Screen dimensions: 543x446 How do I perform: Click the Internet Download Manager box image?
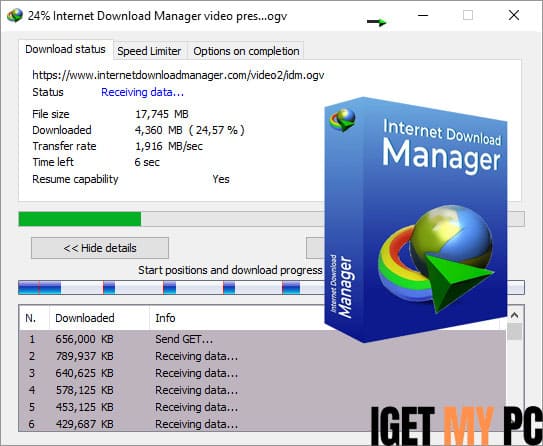click(x=416, y=220)
